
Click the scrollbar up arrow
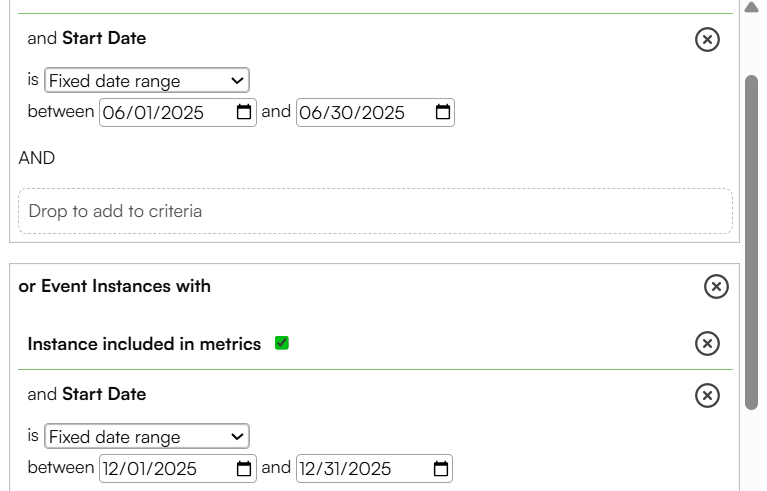751,7
